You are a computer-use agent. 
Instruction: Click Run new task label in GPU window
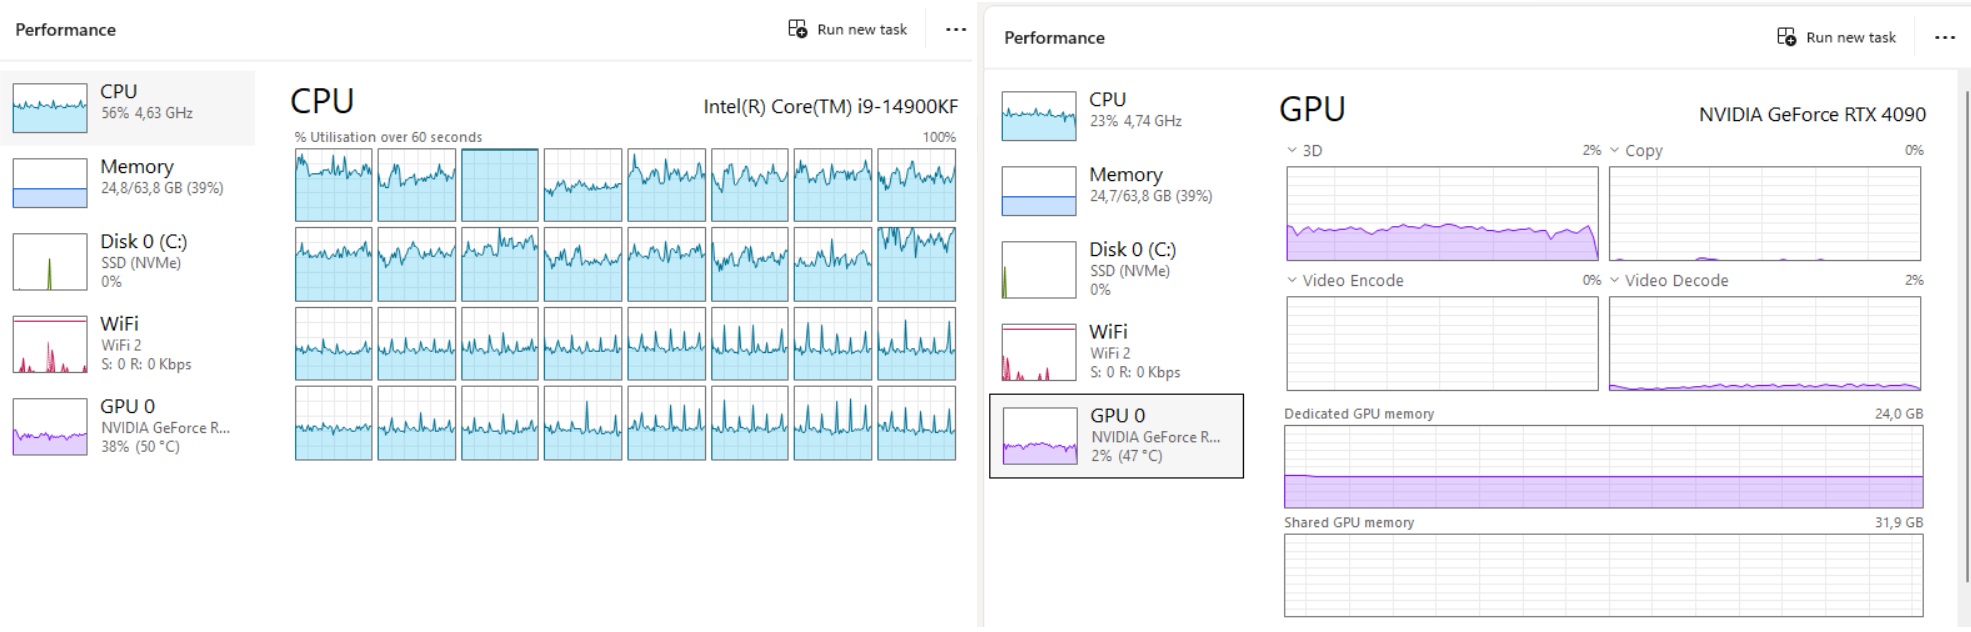click(1851, 37)
